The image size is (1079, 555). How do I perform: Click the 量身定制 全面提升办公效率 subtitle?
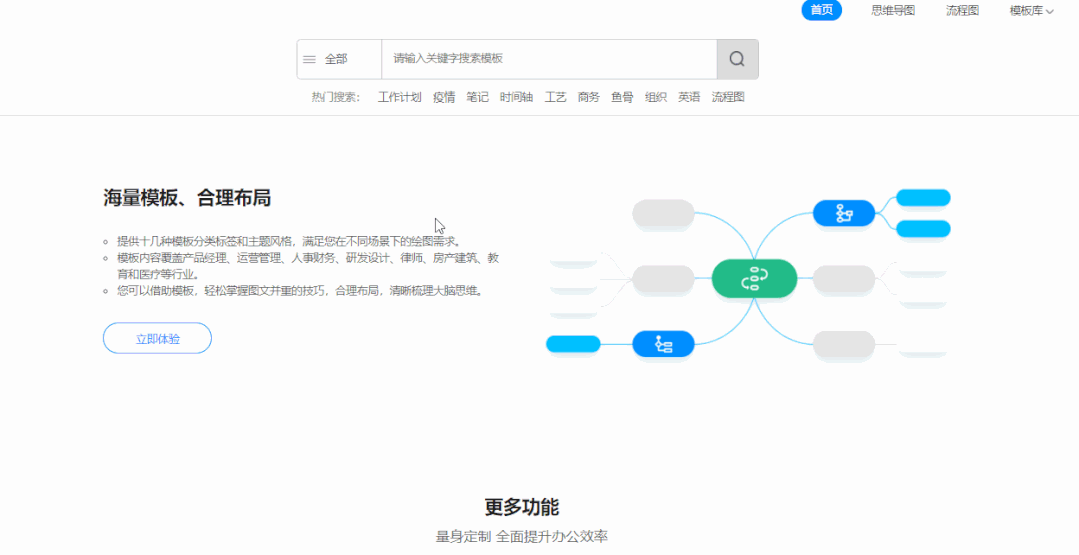click(x=522, y=536)
